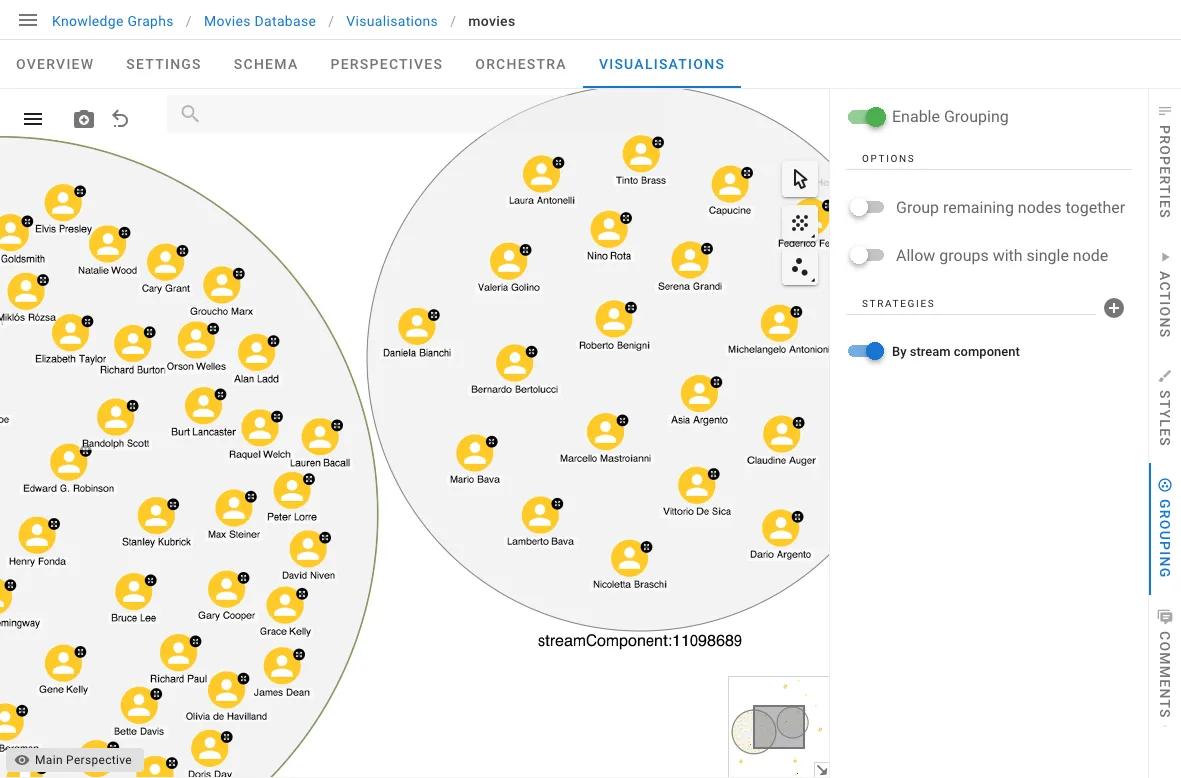1181x778 pixels.
Task: Go to Knowledge Graphs breadcrumb
Action: point(112,21)
